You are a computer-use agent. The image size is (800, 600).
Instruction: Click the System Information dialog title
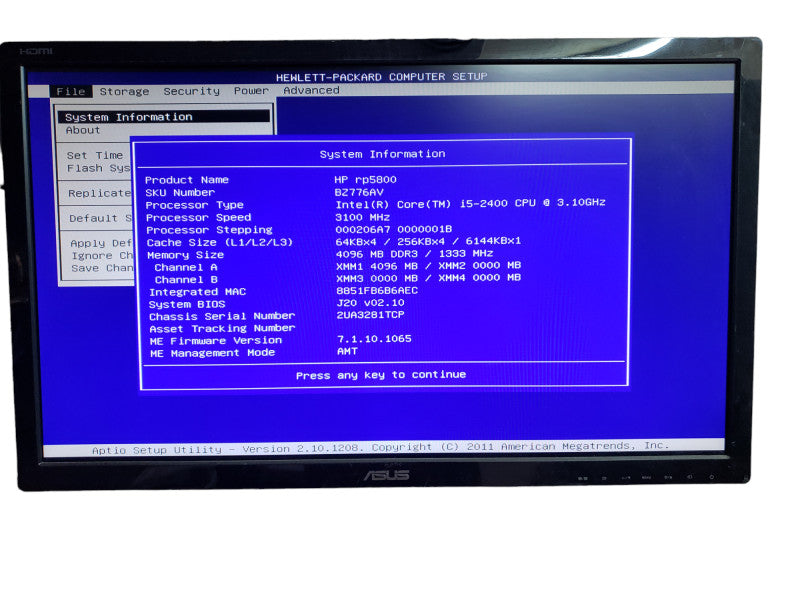coord(383,154)
